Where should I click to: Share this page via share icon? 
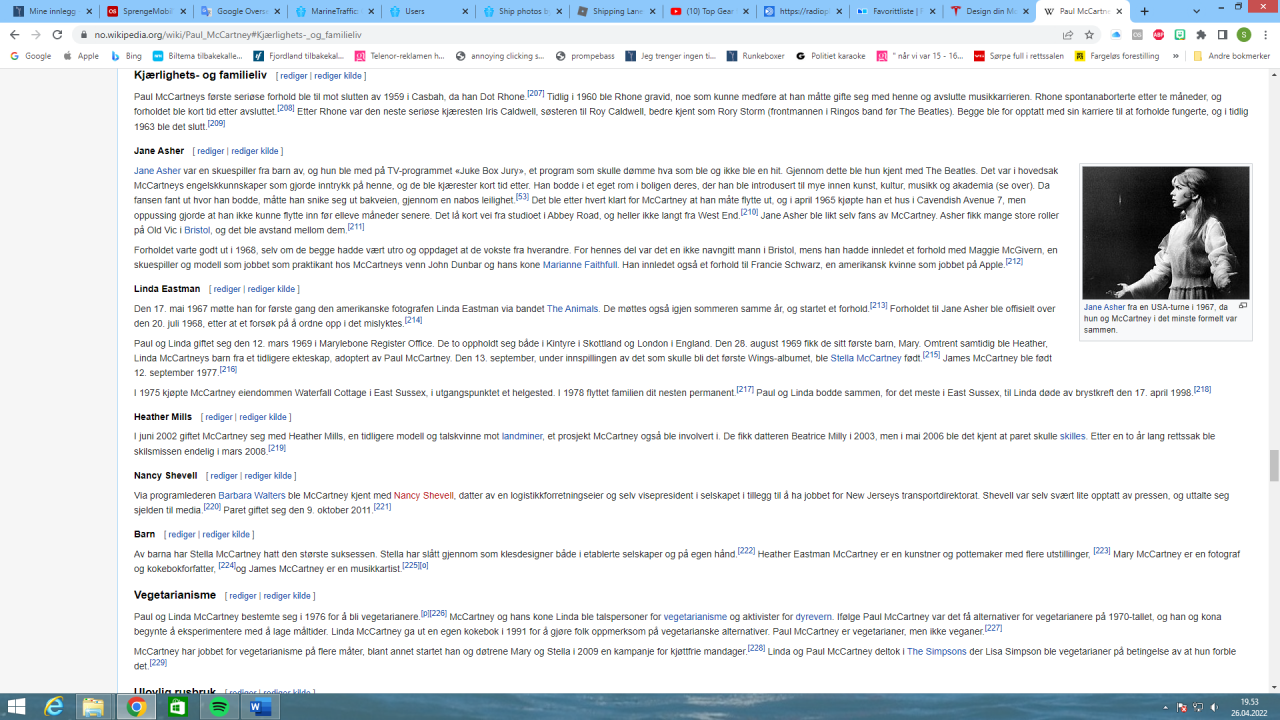[x=1068, y=34]
